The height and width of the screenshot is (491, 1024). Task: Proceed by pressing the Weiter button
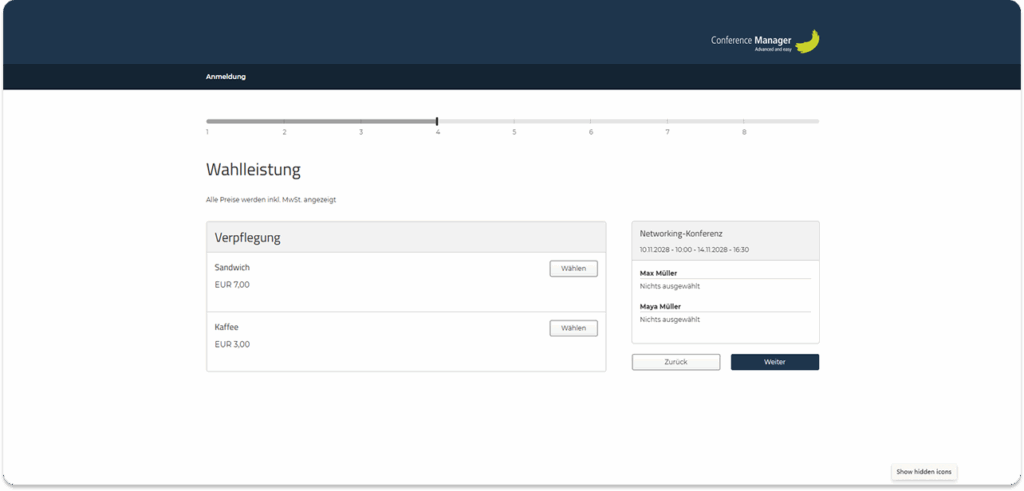point(774,362)
